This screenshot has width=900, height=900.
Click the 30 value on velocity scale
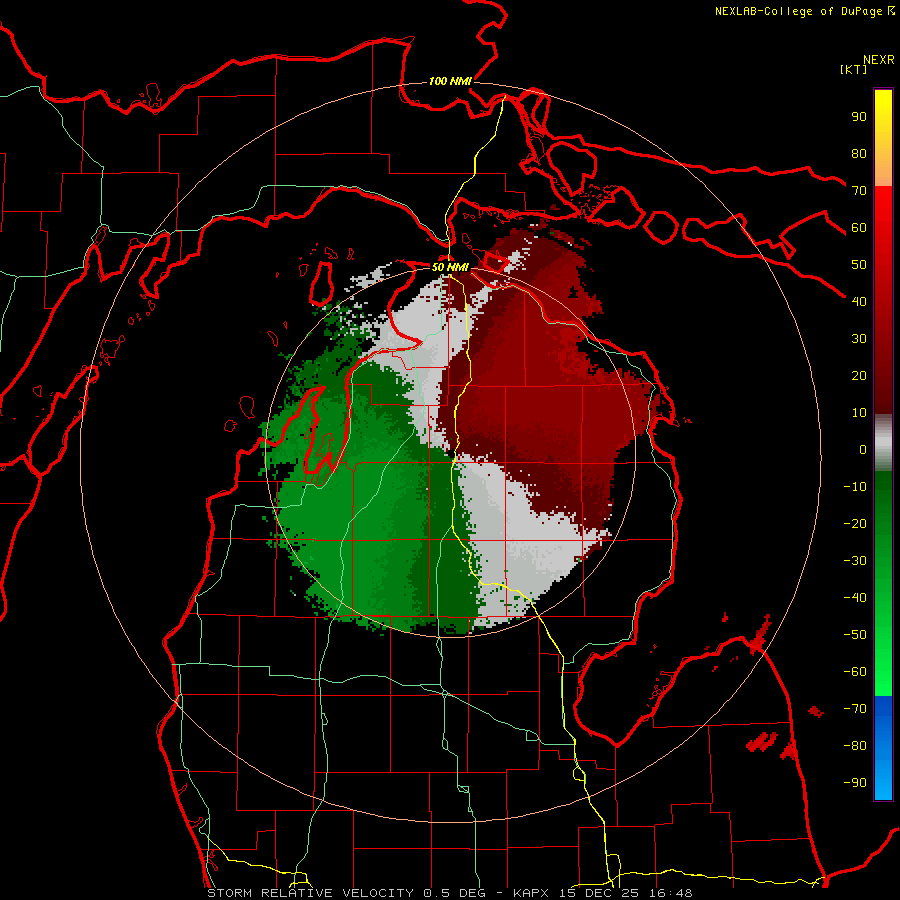pyautogui.click(x=859, y=339)
